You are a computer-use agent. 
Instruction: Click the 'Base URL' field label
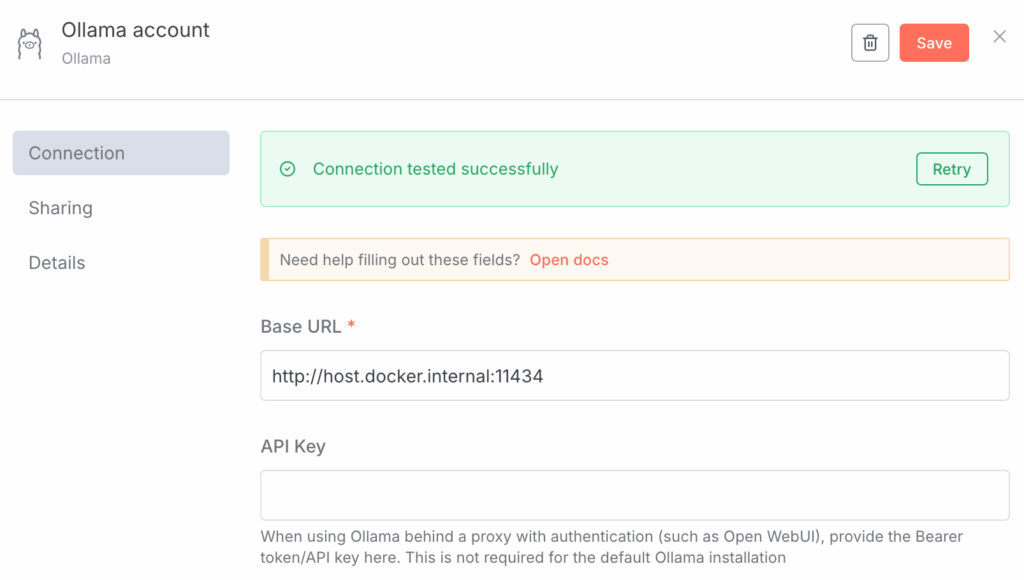(300, 326)
